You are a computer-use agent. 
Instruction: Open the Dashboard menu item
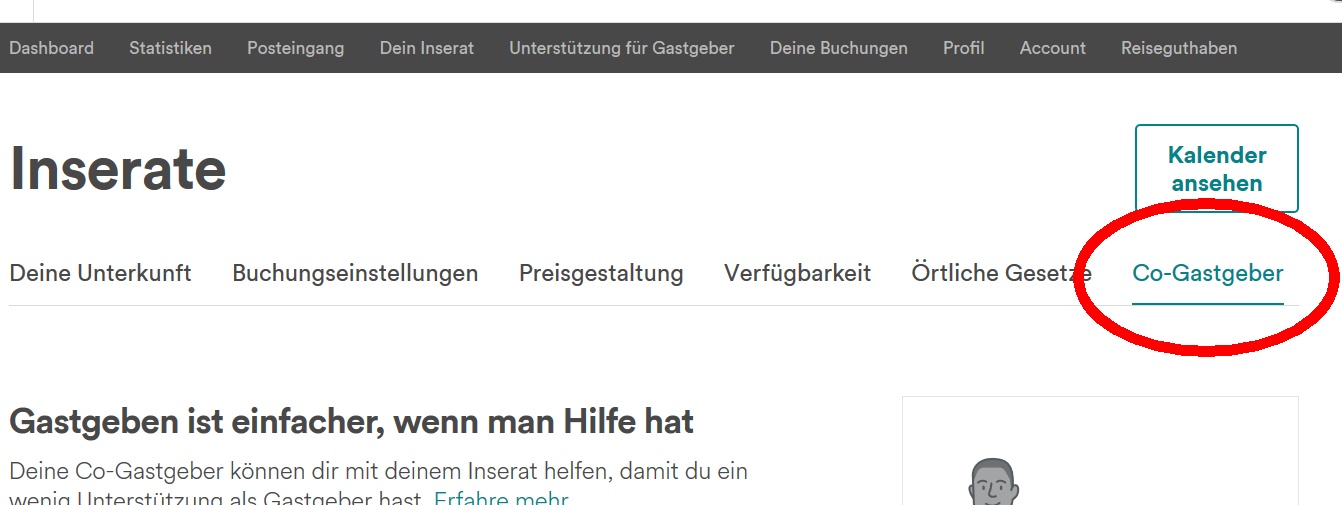click(x=51, y=48)
